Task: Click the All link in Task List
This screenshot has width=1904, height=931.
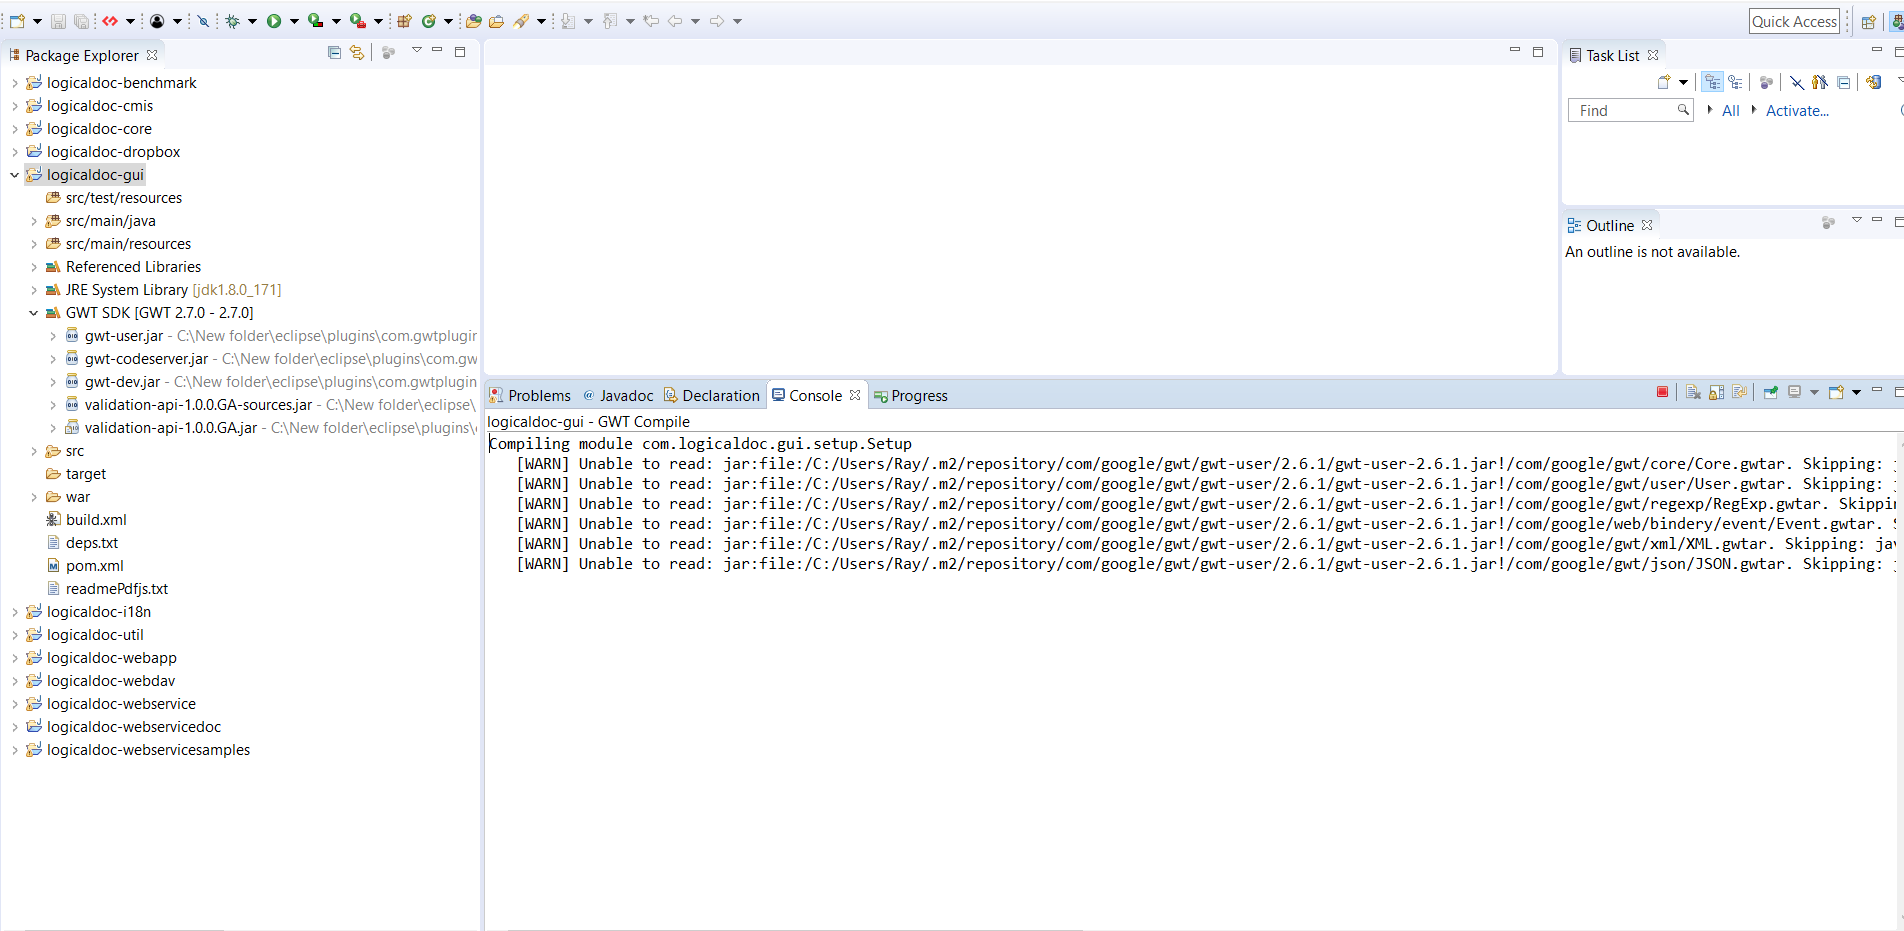Action: (1731, 111)
